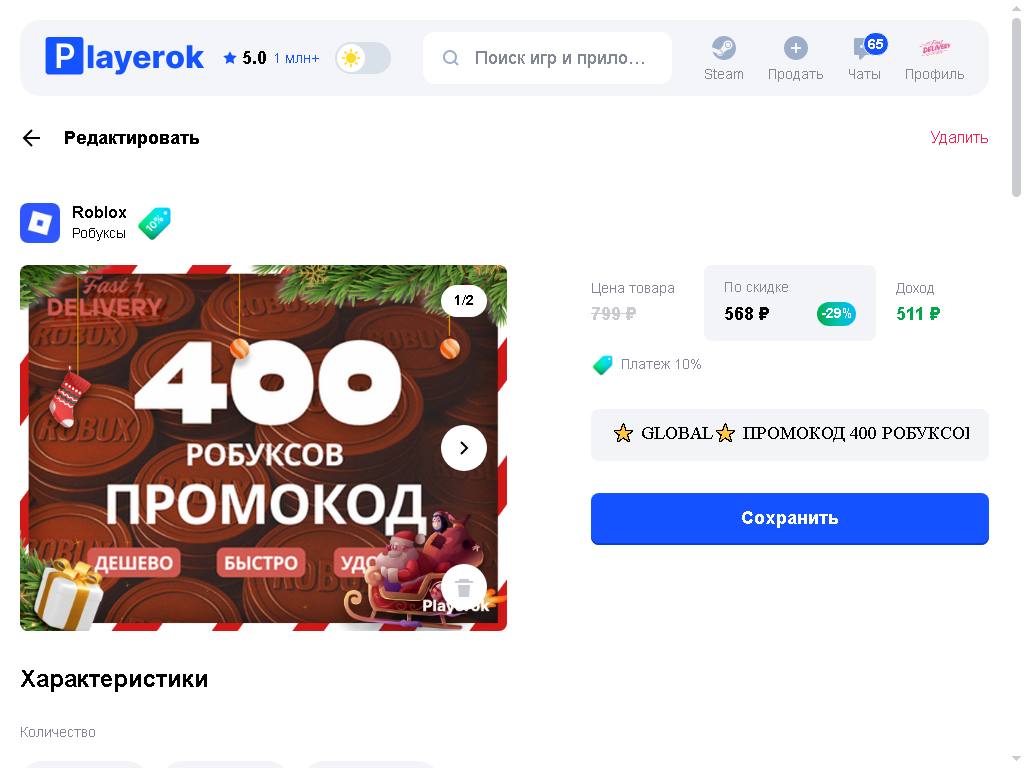The width and height of the screenshot is (1024, 768).
Task: Open the Профиль avatar icon
Action: (x=935, y=47)
